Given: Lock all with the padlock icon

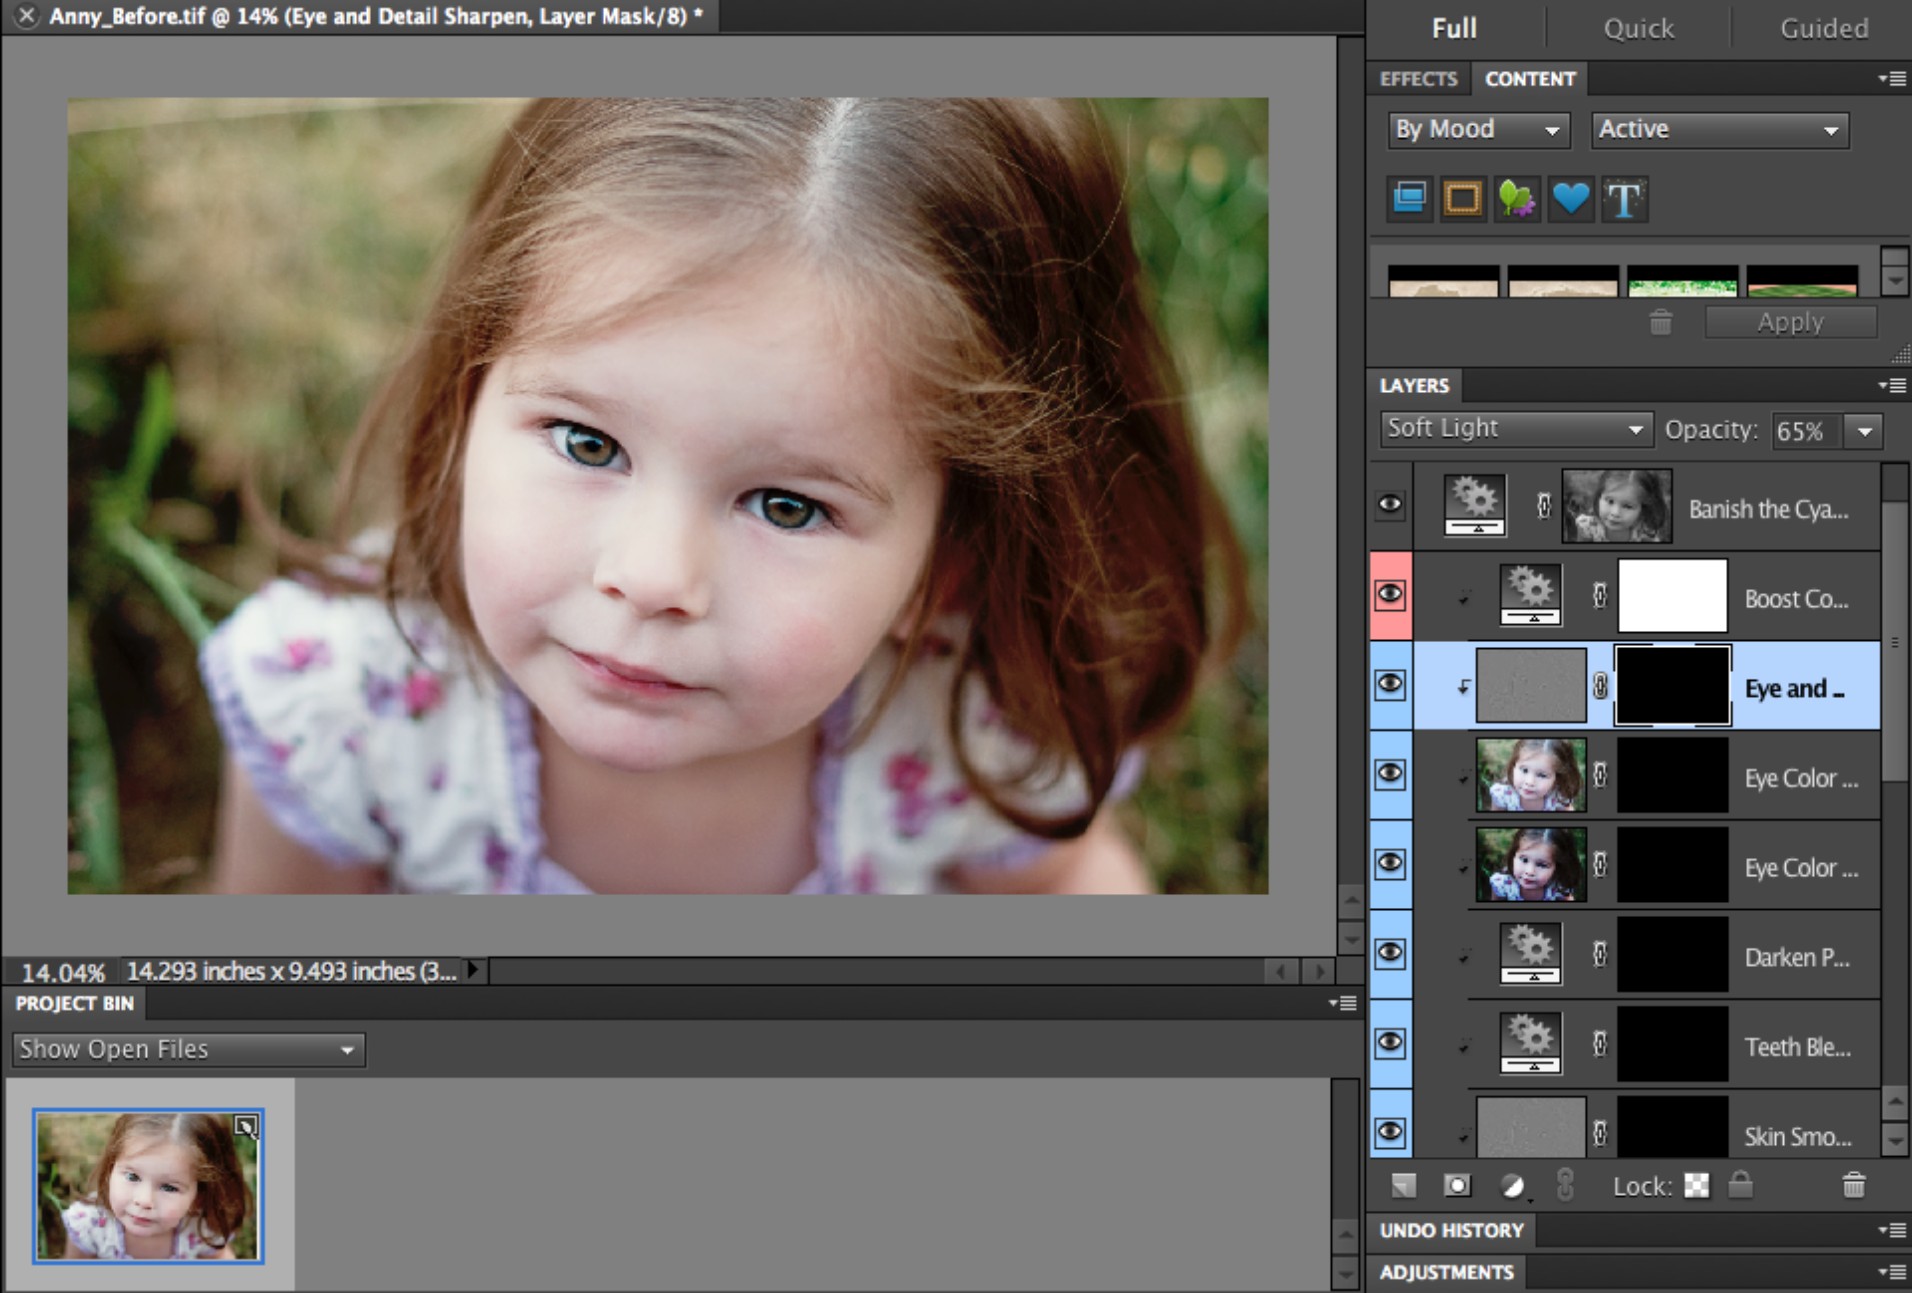Looking at the screenshot, I should [x=1741, y=1185].
